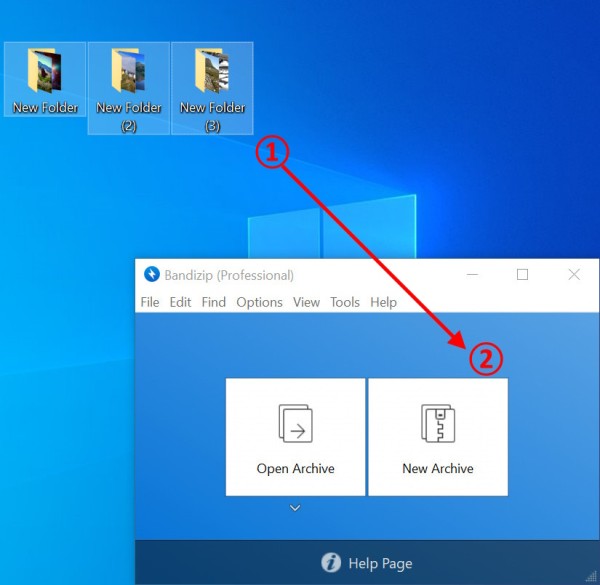The height and width of the screenshot is (585, 600).
Task: Click the Open Archive tile icon
Action: (295, 423)
